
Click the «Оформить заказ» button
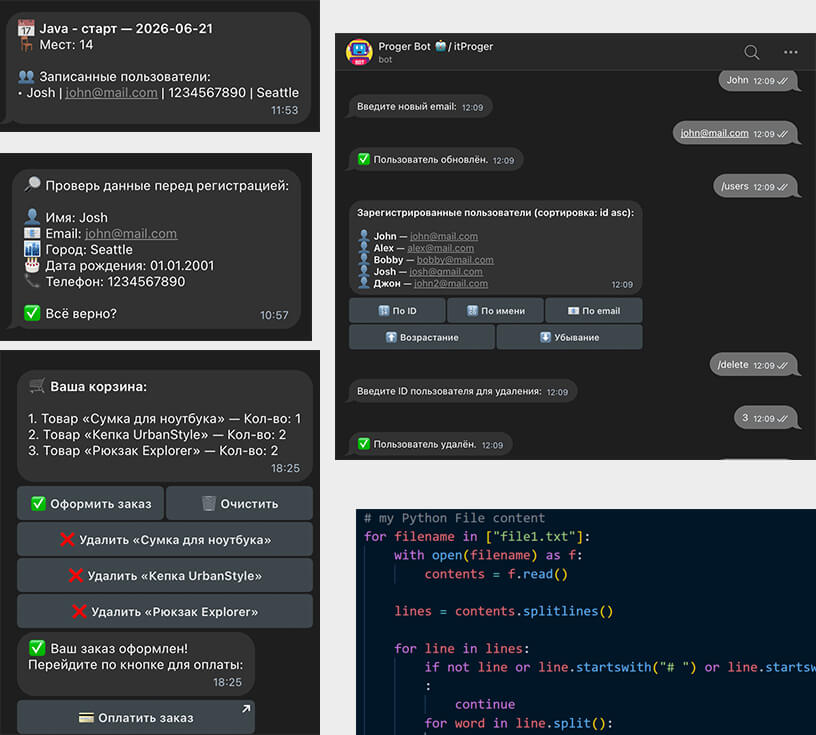pyautogui.click(x=91, y=503)
